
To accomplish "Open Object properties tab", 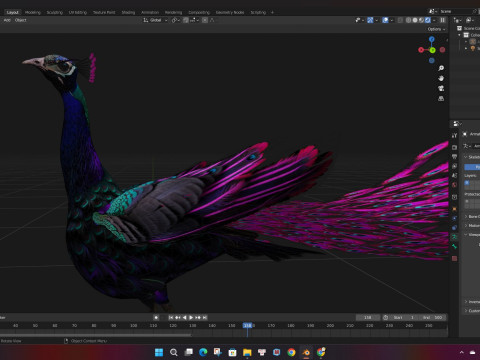I will tap(454, 209).
